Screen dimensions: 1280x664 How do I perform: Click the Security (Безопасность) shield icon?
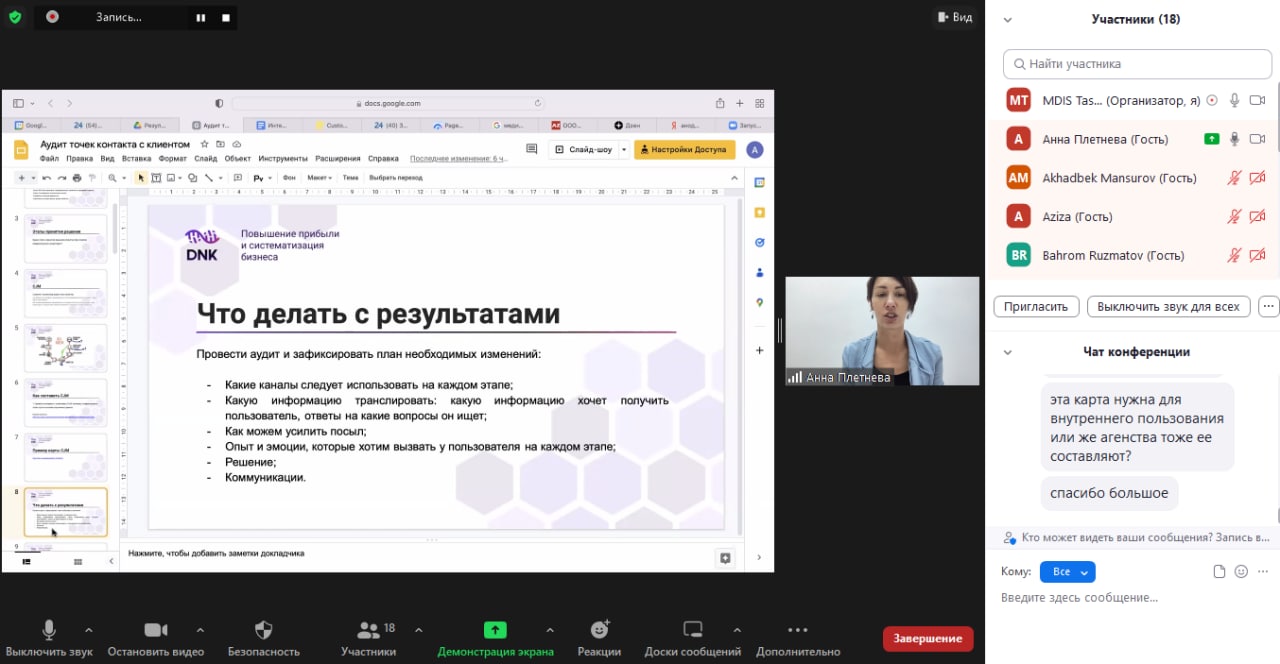(x=264, y=630)
